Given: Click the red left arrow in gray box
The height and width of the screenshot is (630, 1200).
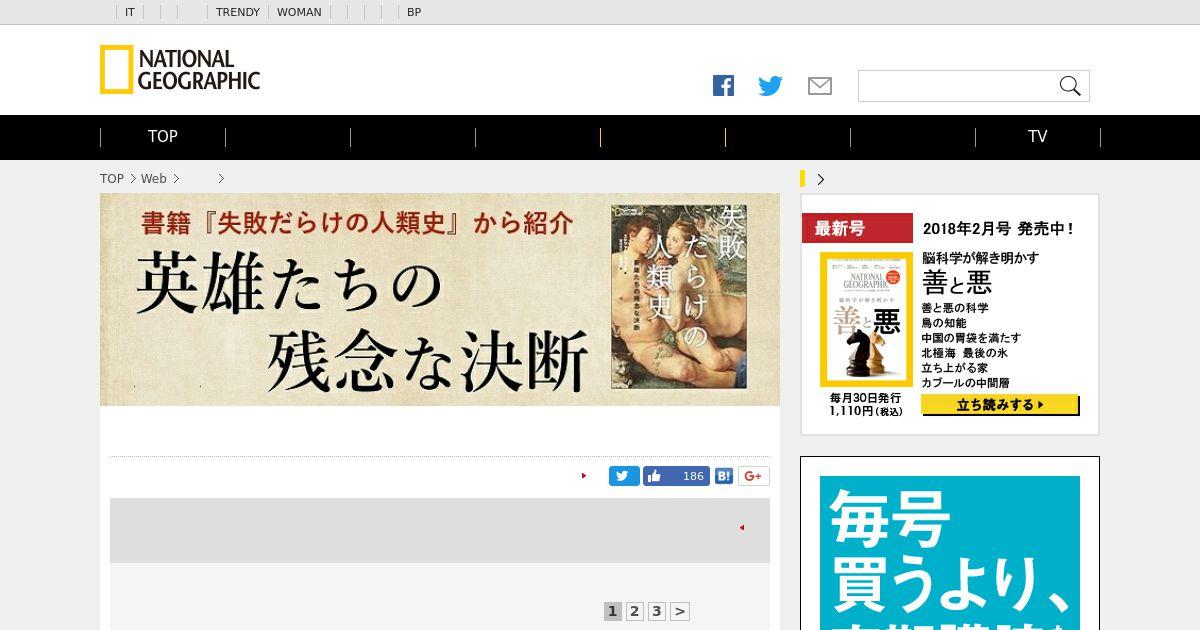Looking at the screenshot, I should tap(741, 527).
